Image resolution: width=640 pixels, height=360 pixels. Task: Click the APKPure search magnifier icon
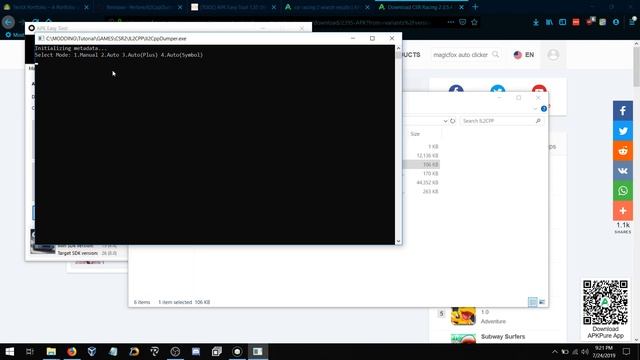pyautogui.click(x=496, y=54)
